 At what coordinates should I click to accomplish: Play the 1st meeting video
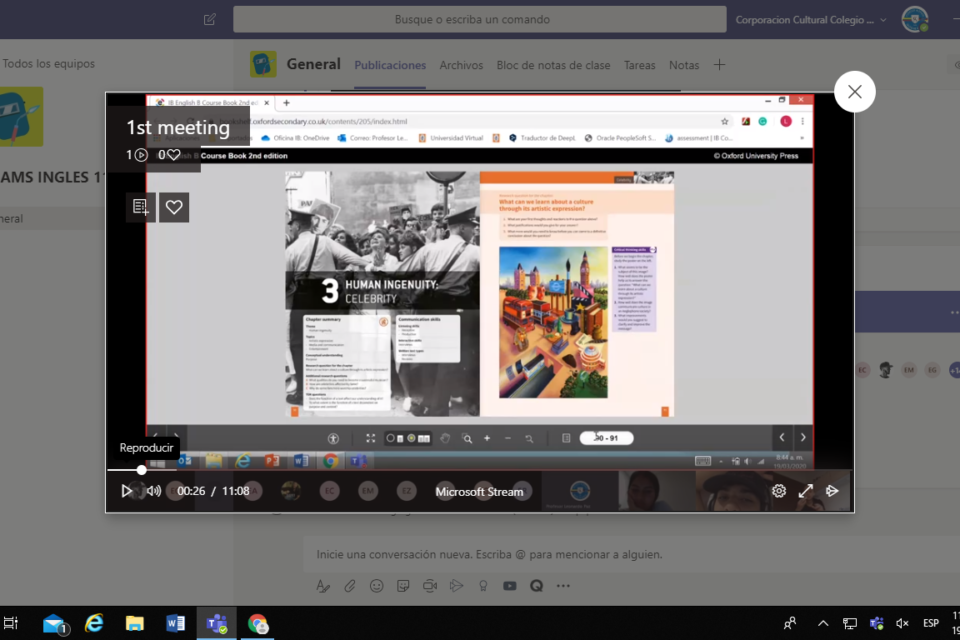pyautogui.click(x=126, y=491)
